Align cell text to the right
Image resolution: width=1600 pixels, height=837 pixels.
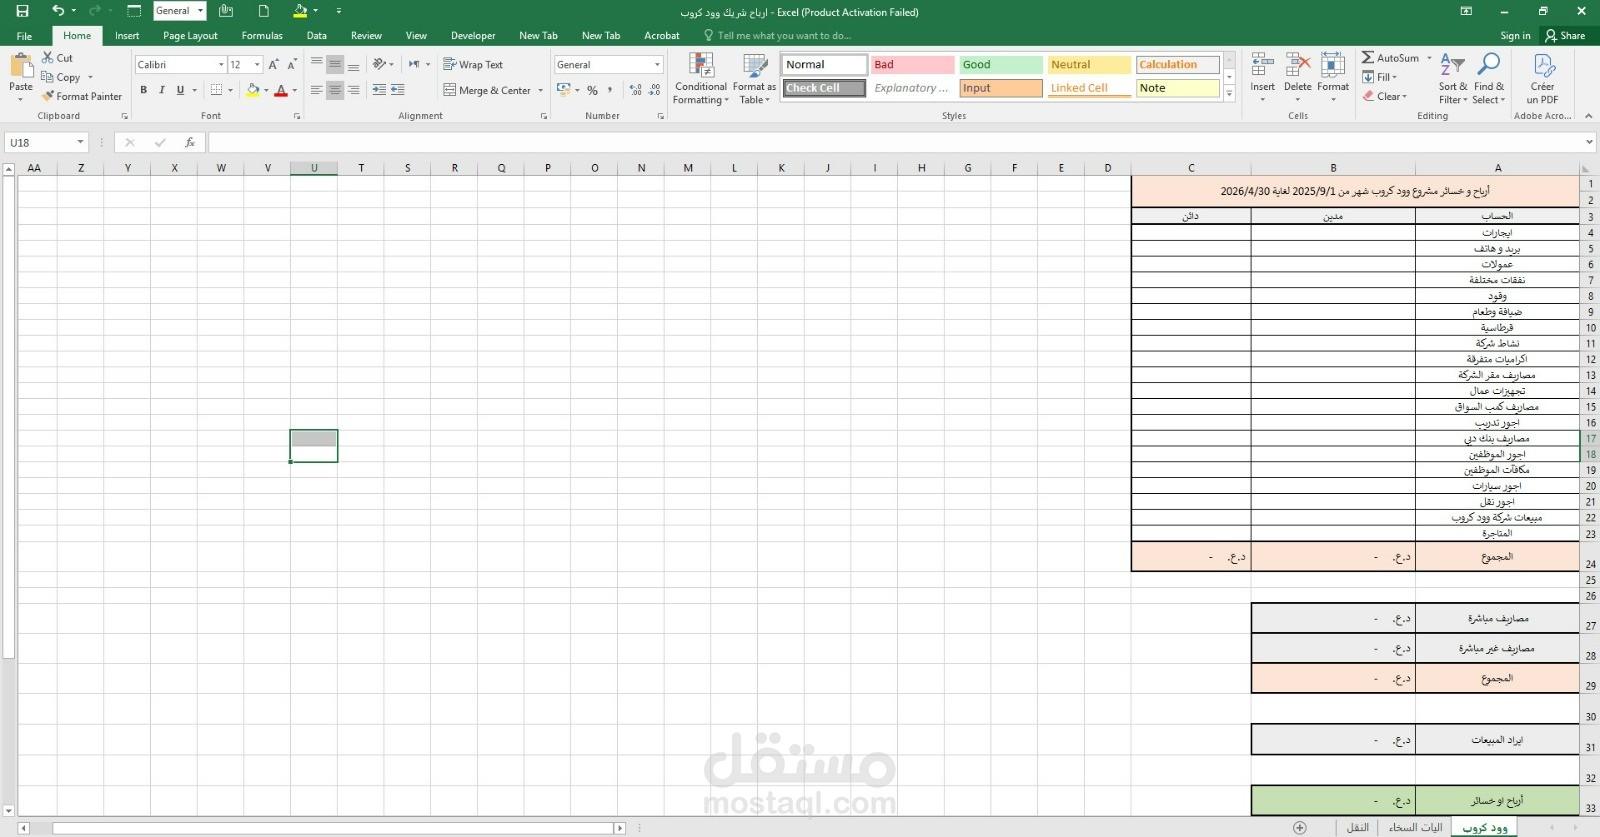(x=353, y=90)
